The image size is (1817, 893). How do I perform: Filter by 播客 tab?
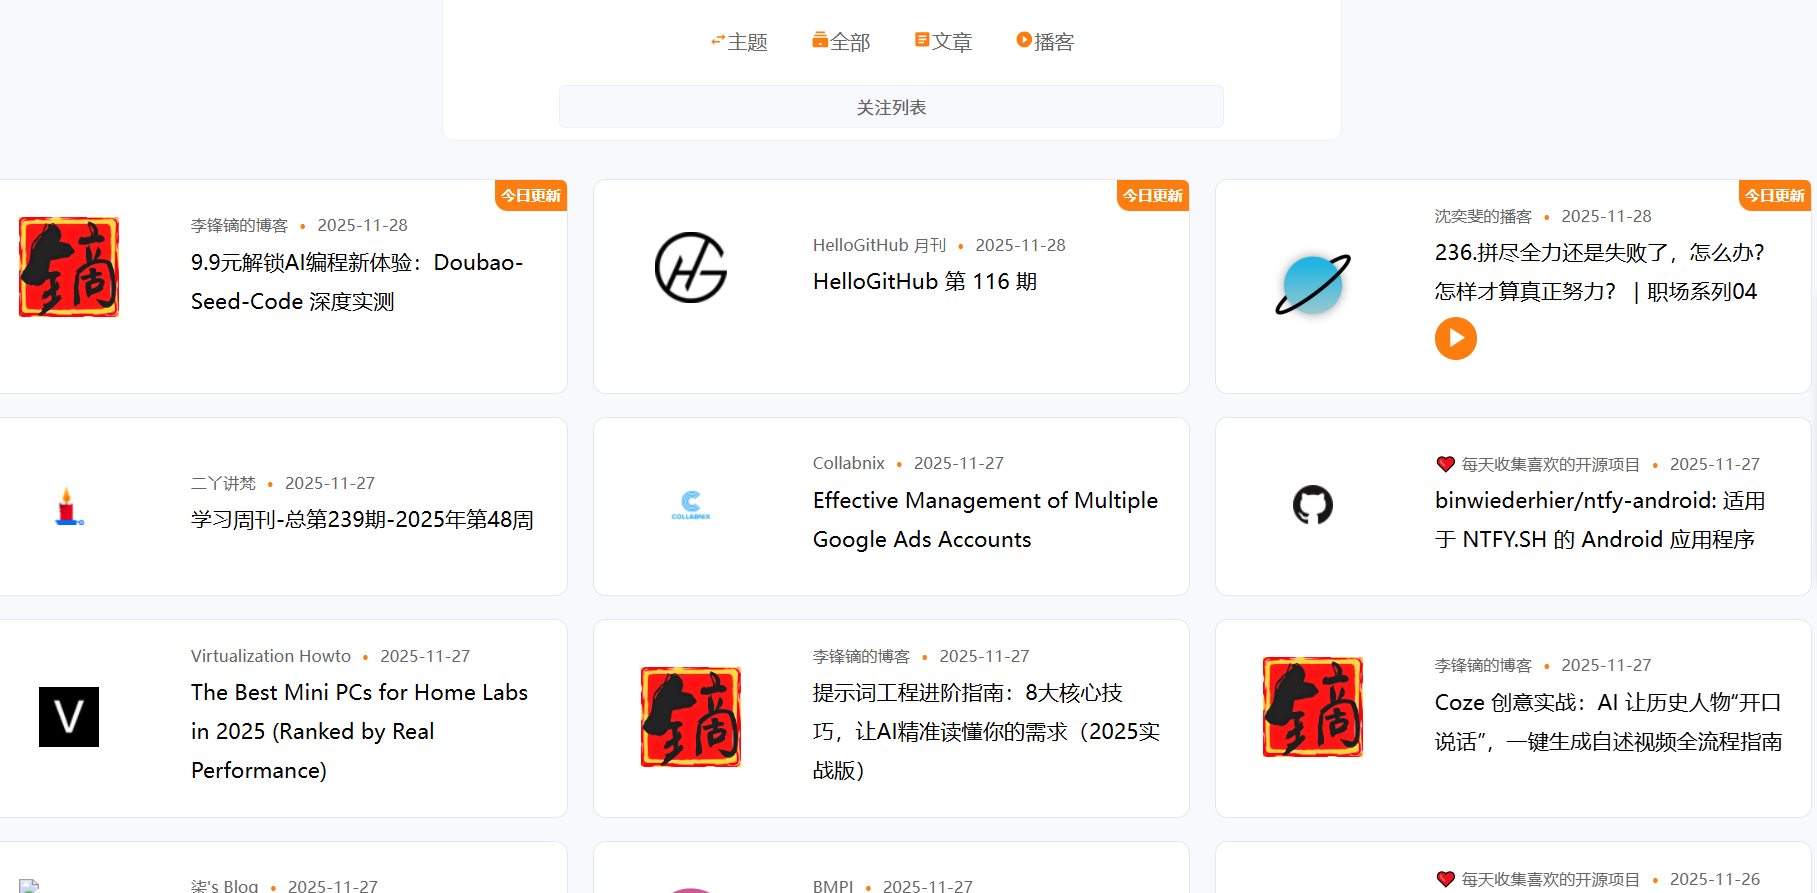(x=1045, y=42)
